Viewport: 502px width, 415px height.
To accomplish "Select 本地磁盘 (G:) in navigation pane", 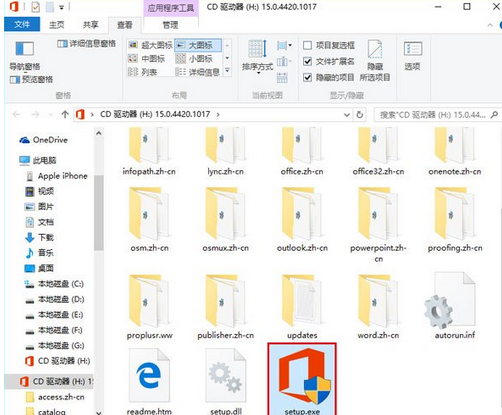I will [54, 345].
